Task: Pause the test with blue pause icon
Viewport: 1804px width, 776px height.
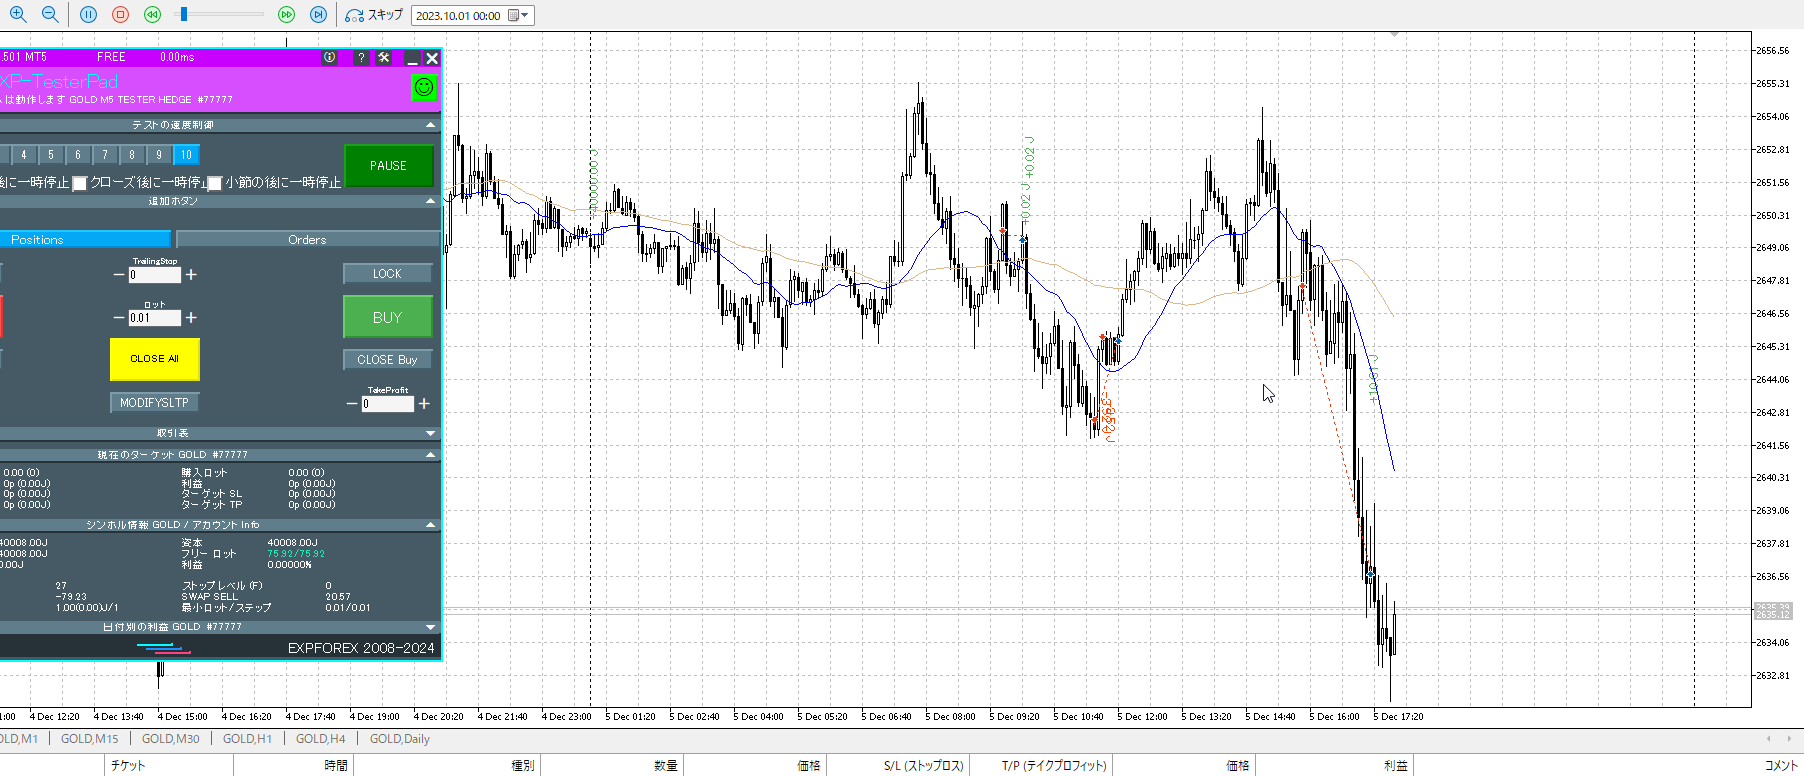Action: [88, 15]
